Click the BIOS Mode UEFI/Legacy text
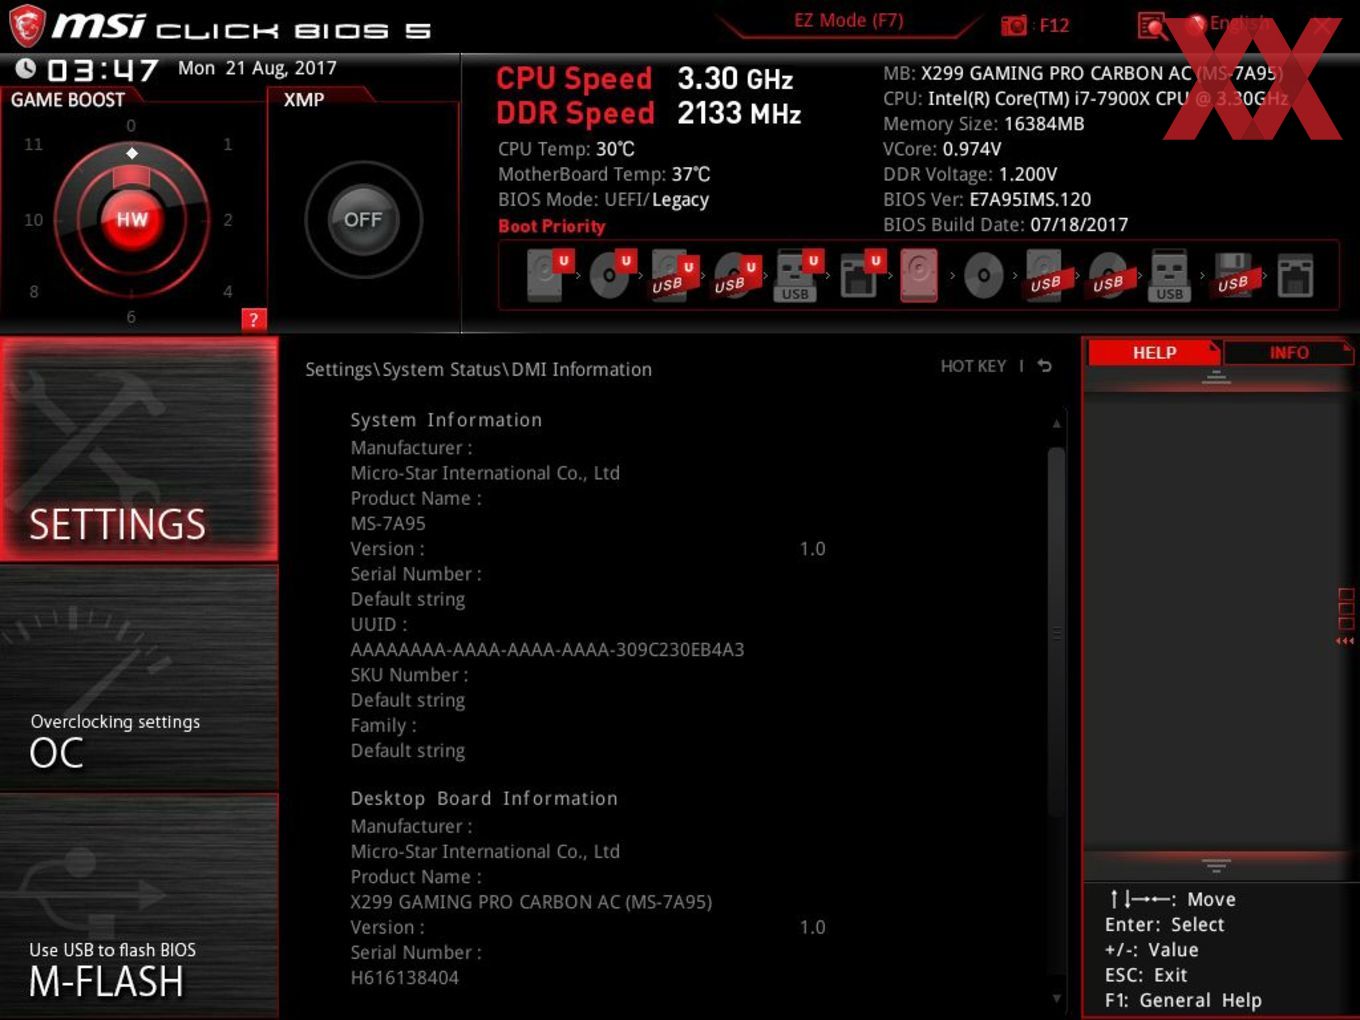This screenshot has width=1360, height=1020. (x=603, y=200)
